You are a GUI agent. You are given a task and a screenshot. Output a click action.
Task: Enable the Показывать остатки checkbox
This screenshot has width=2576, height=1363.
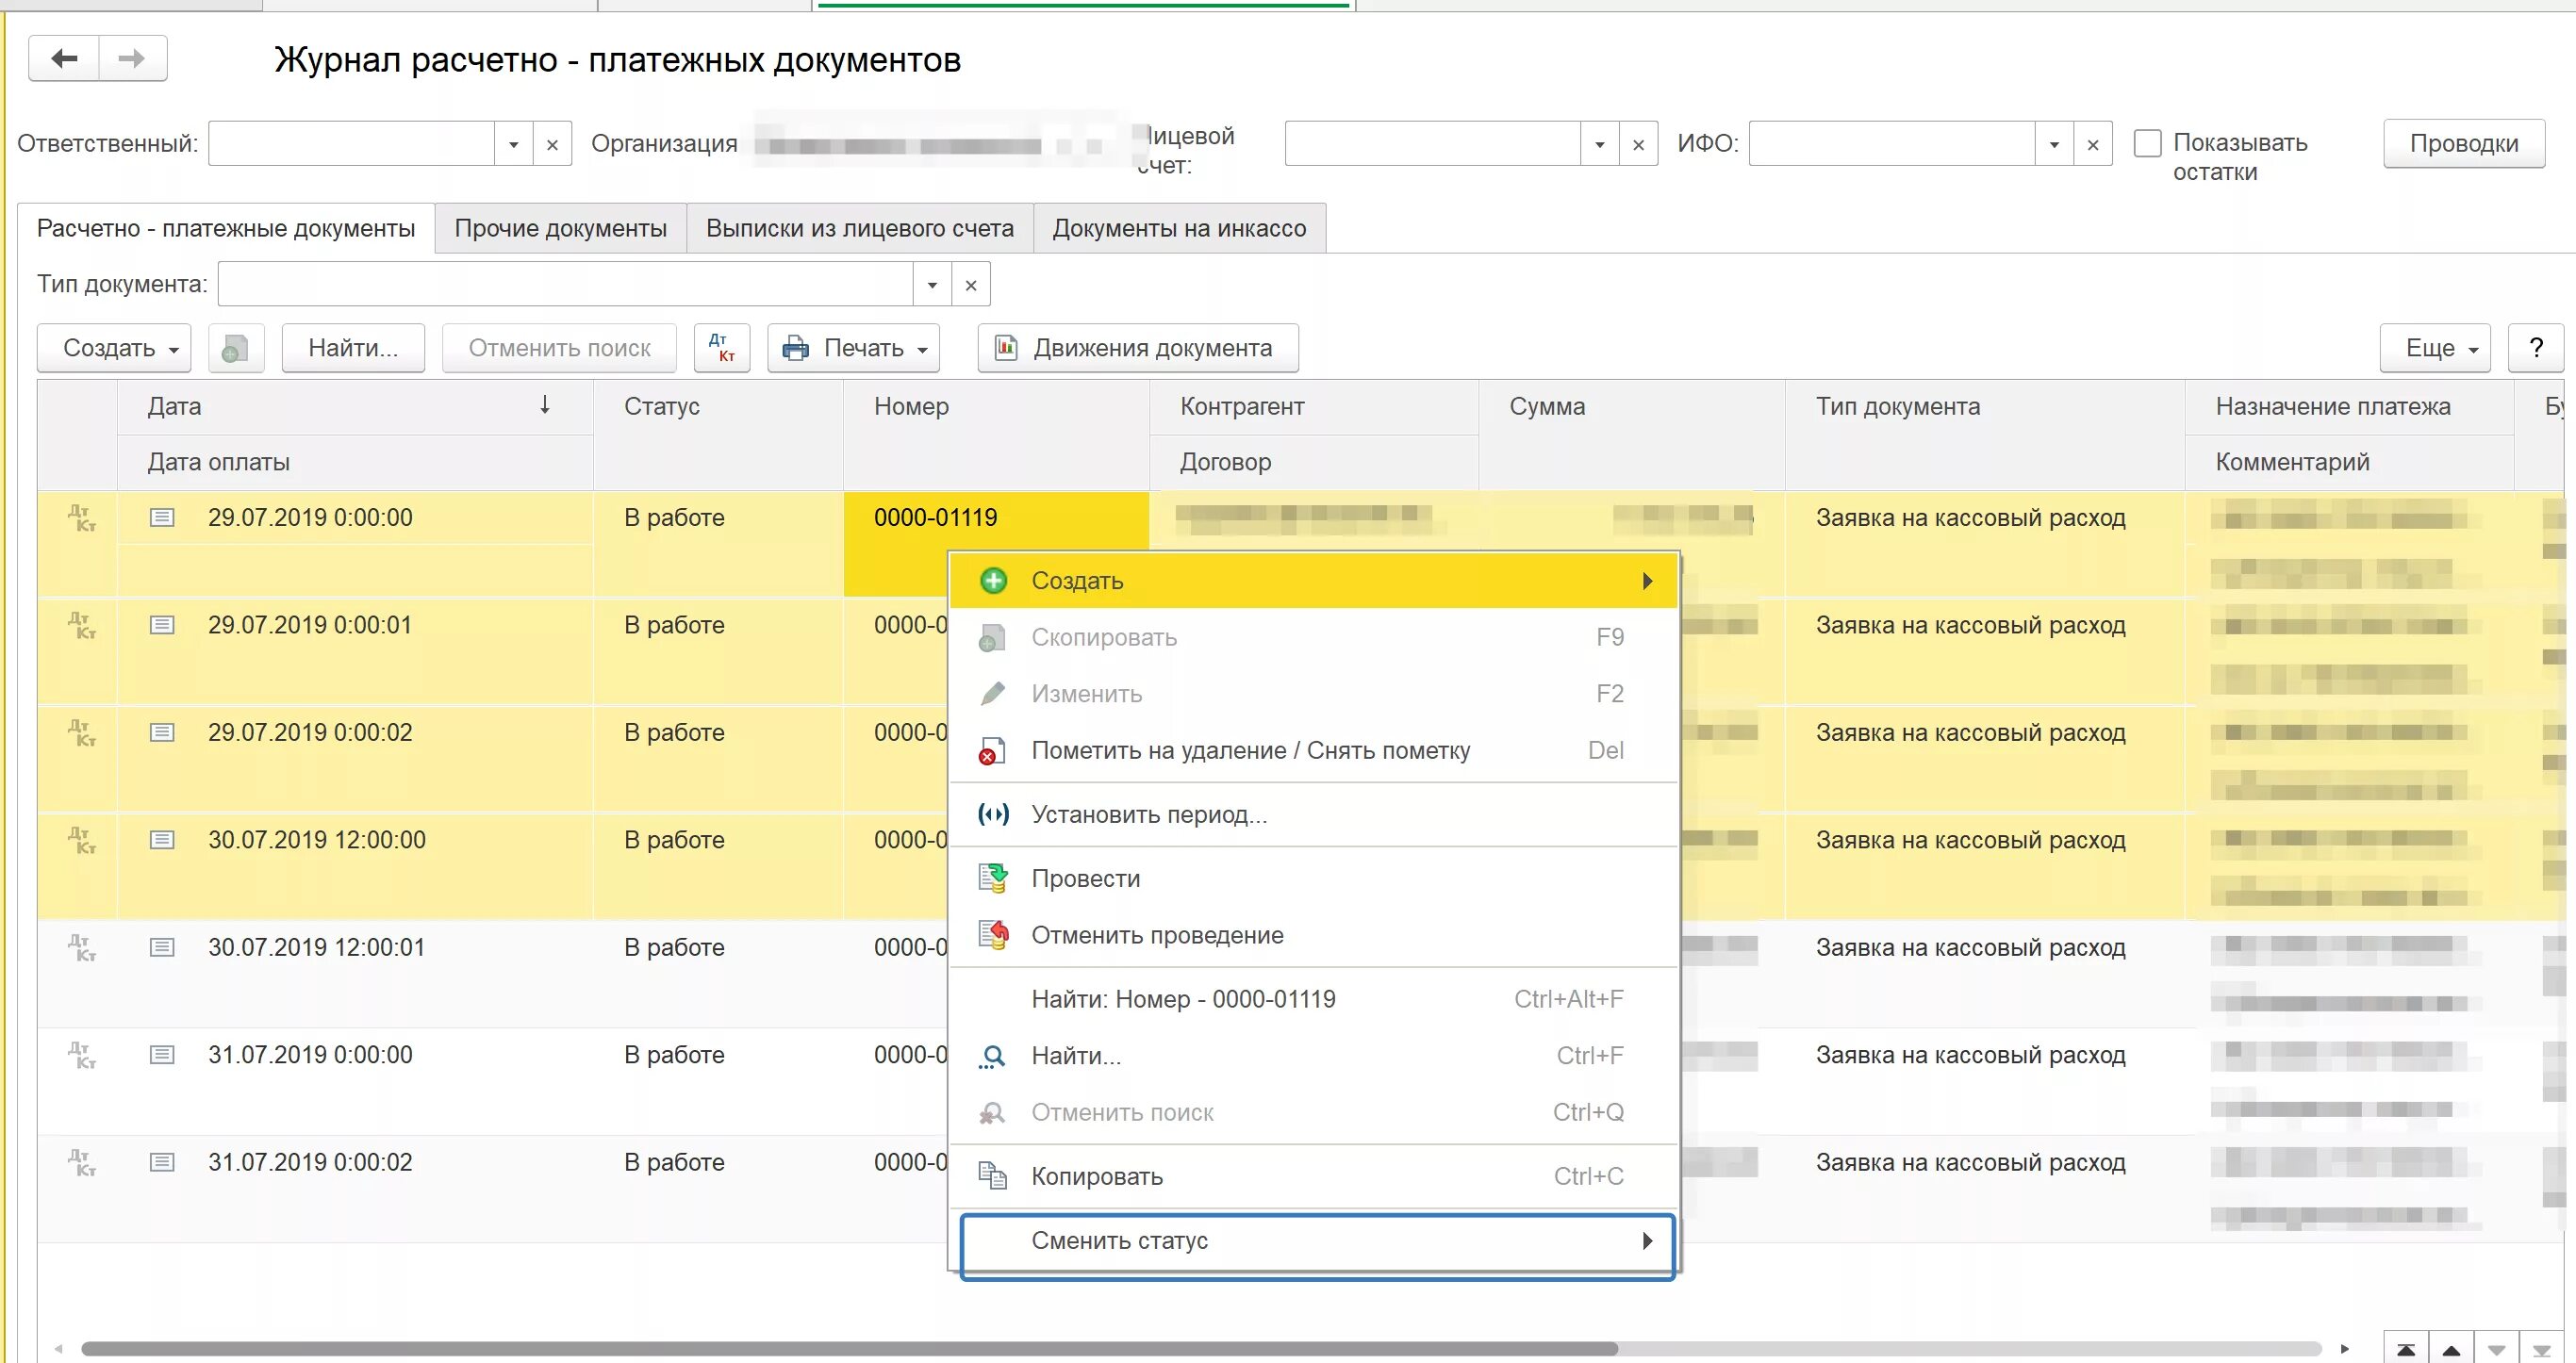(x=2147, y=143)
